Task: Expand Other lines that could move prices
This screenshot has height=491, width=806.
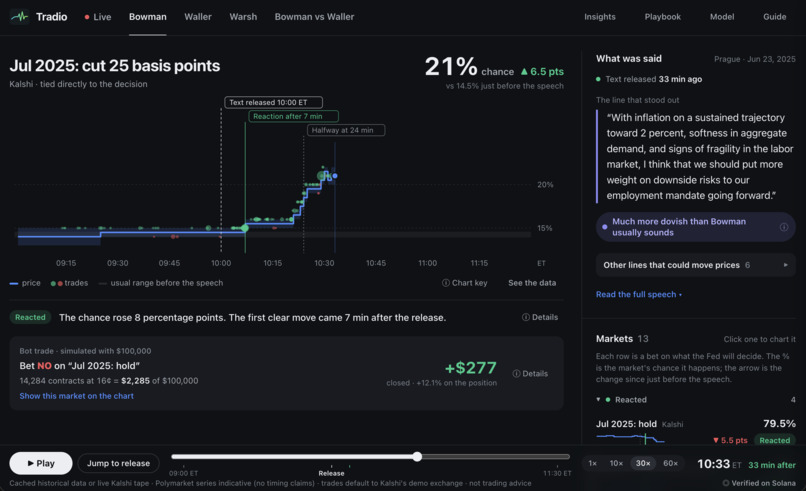Action: 695,265
